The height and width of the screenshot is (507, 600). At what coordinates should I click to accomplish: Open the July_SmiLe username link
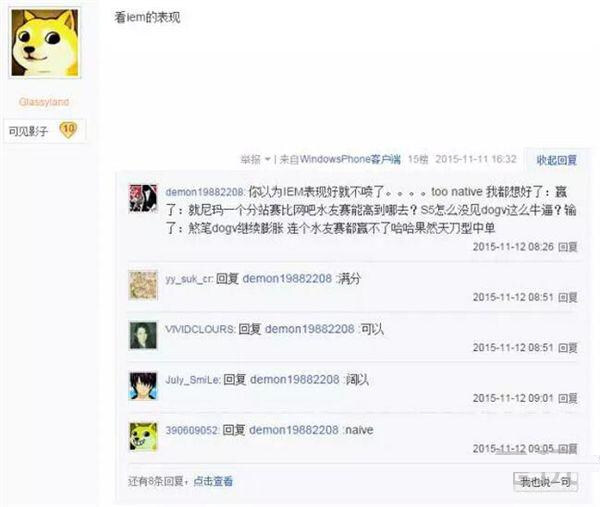click(192, 380)
